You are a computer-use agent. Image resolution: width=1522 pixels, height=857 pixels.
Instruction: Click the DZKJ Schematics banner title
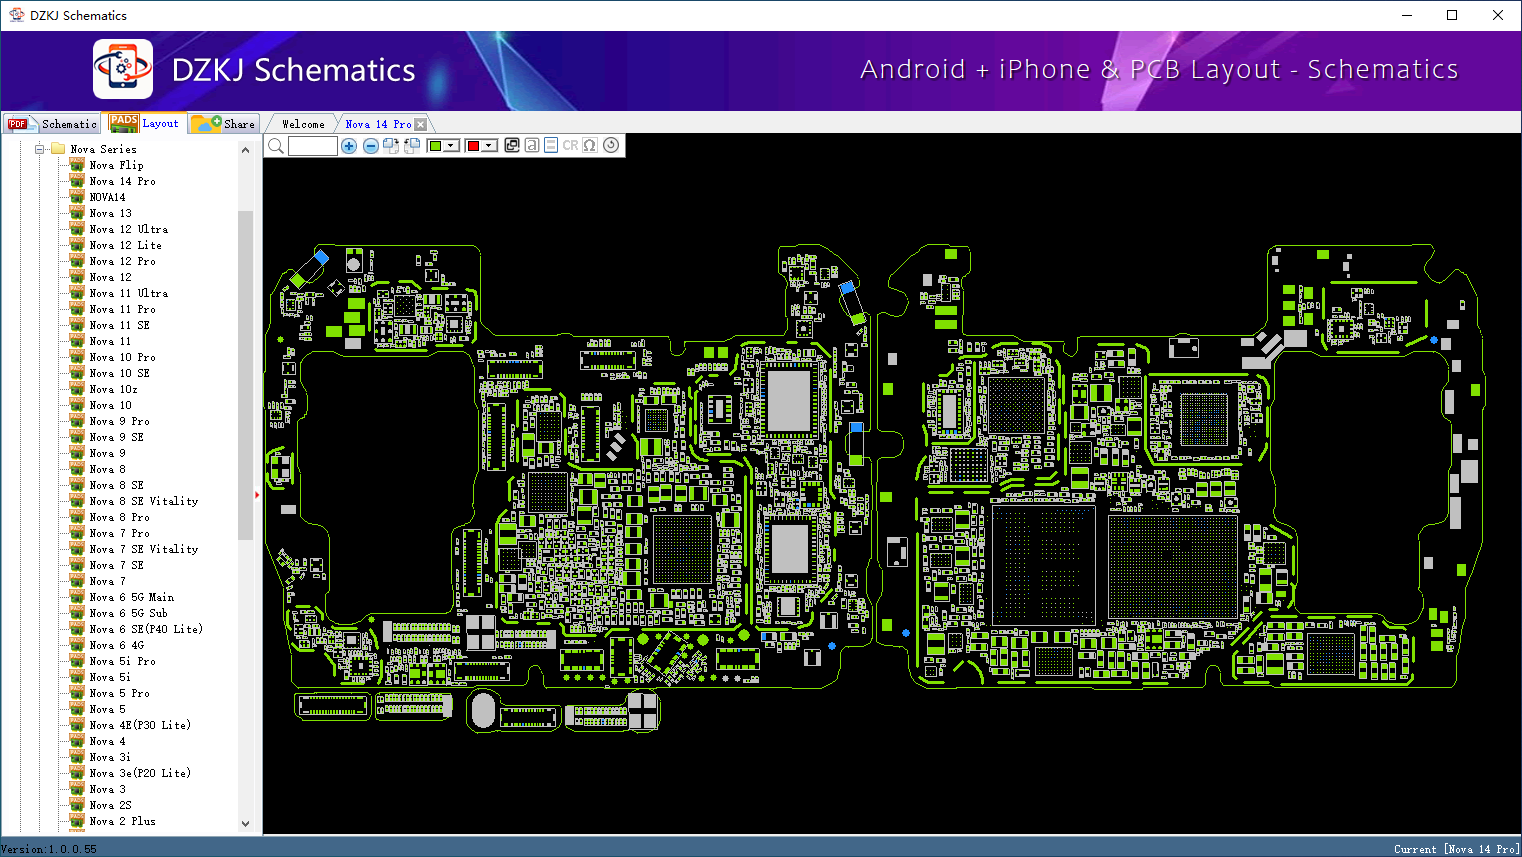click(293, 70)
